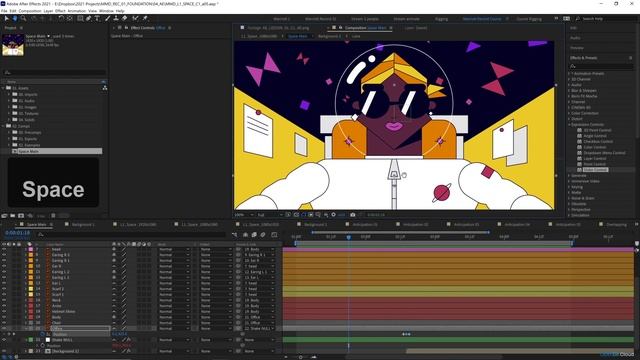The image size is (640, 360).
Task: Hide the Chair layer with eye toggle
Action: coord(4,323)
